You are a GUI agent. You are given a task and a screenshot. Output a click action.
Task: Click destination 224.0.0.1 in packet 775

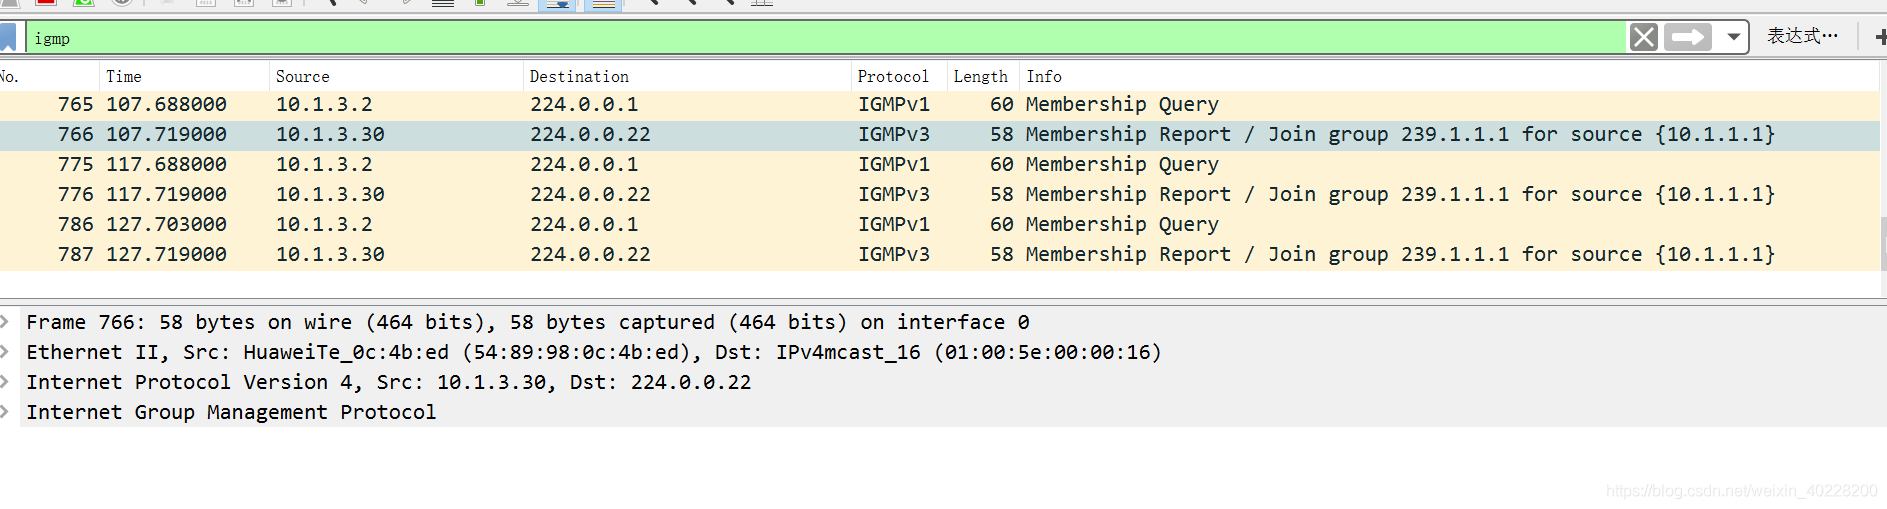pos(584,164)
